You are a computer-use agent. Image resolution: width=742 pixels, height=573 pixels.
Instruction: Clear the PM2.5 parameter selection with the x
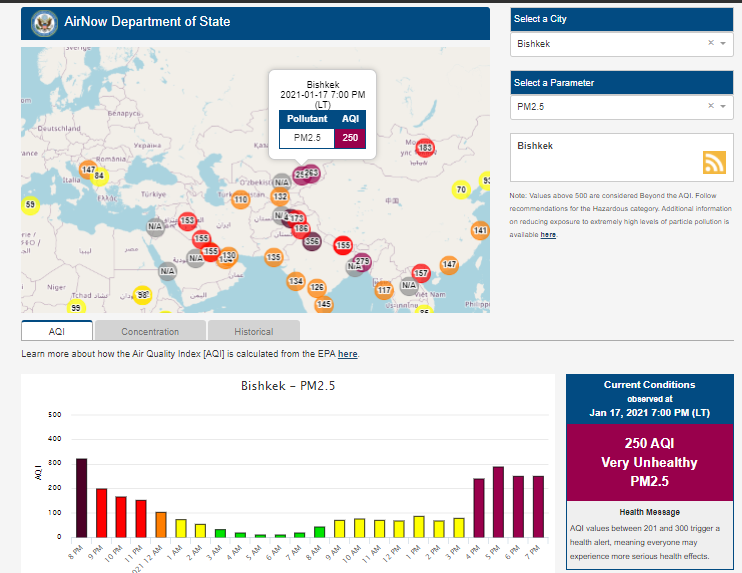(x=710, y=106)
